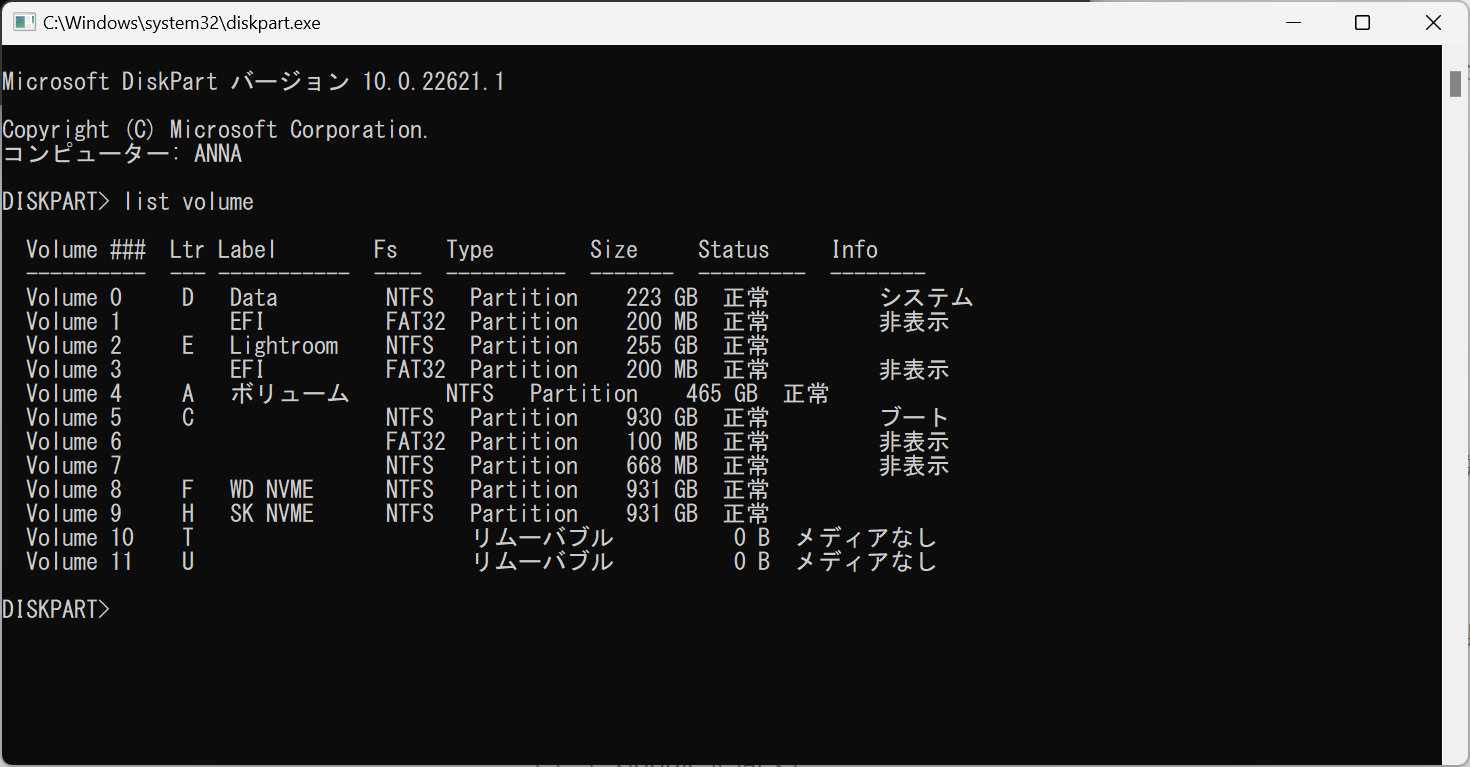The height and width of the screenshot is (767, 1470).
Task: Click the 'Info' column header
Action: 854,250
